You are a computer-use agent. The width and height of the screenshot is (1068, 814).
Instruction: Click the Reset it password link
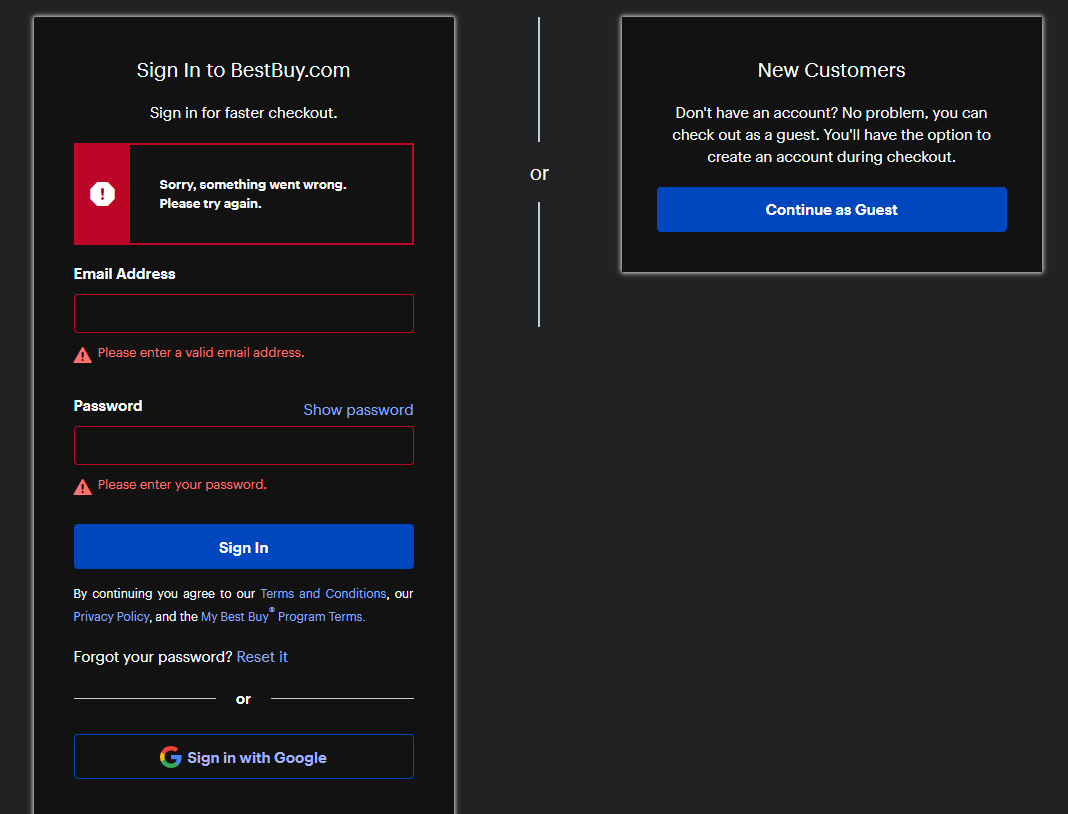pyautogui.click(x=262, y=657)
